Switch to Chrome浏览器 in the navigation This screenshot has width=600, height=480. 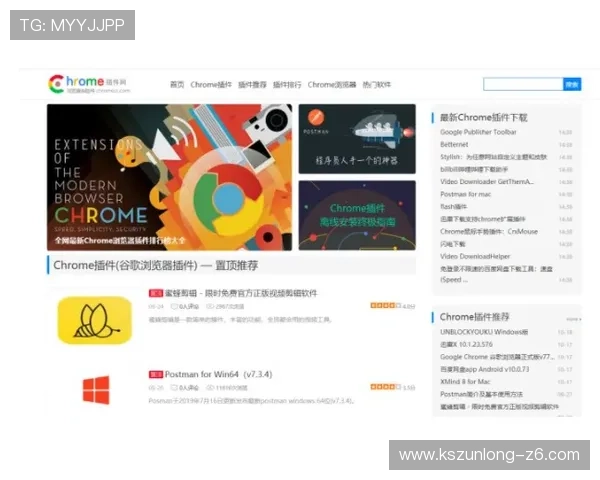click(331, 85)
